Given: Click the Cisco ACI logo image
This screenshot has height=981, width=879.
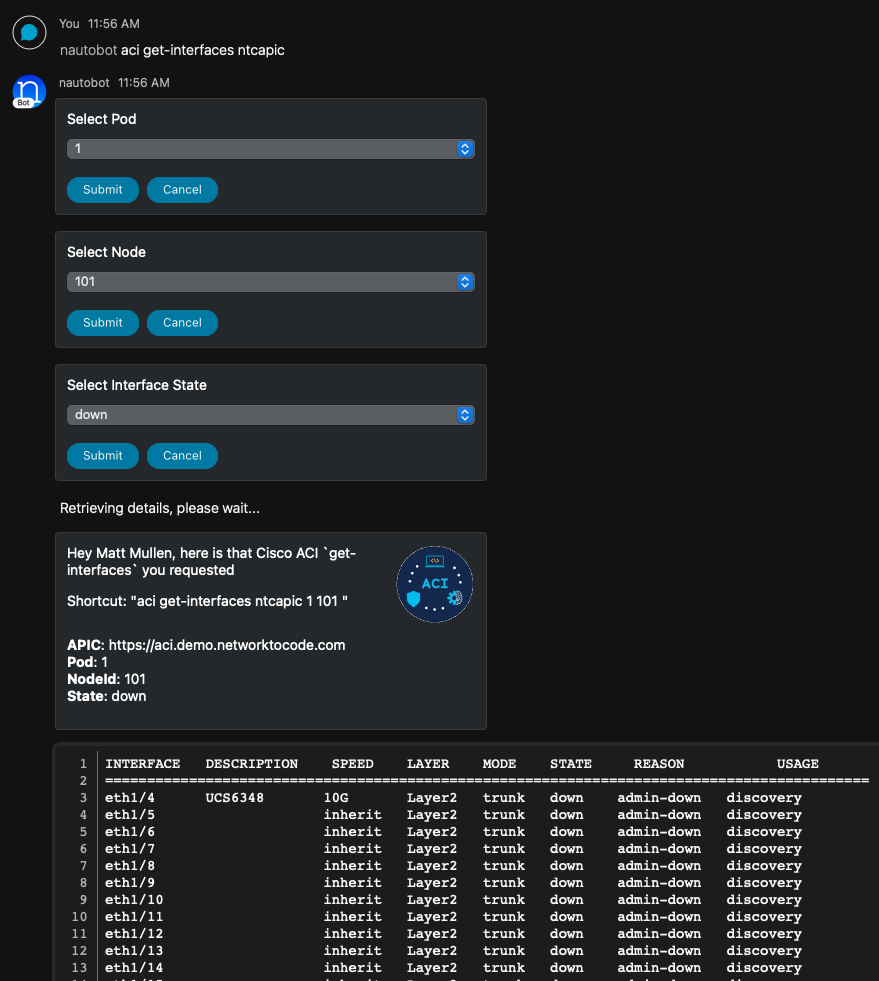Looking at the screenshot, I should tap(435, 585).
